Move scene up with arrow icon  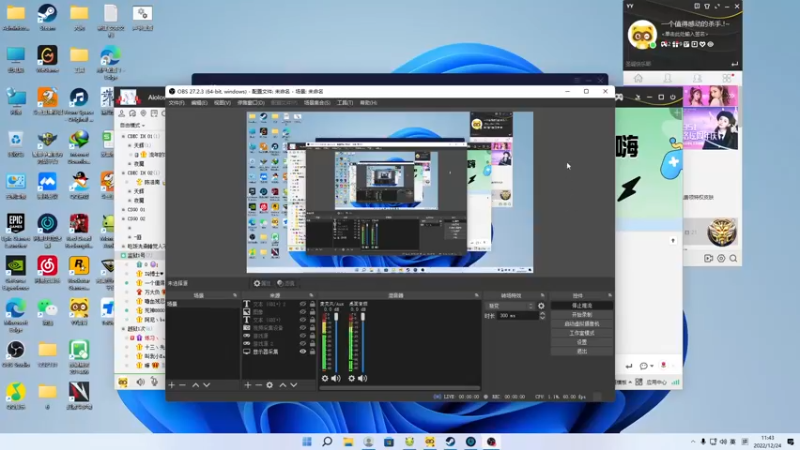pos(195,385)
